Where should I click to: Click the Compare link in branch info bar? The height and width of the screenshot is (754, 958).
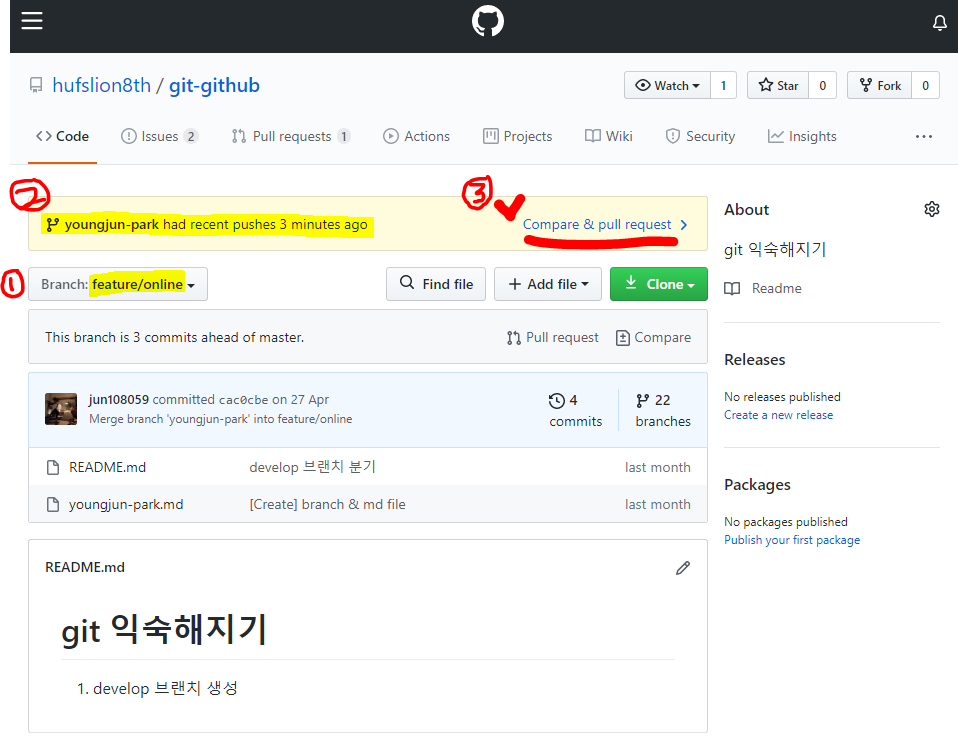[x=654, y=337]
